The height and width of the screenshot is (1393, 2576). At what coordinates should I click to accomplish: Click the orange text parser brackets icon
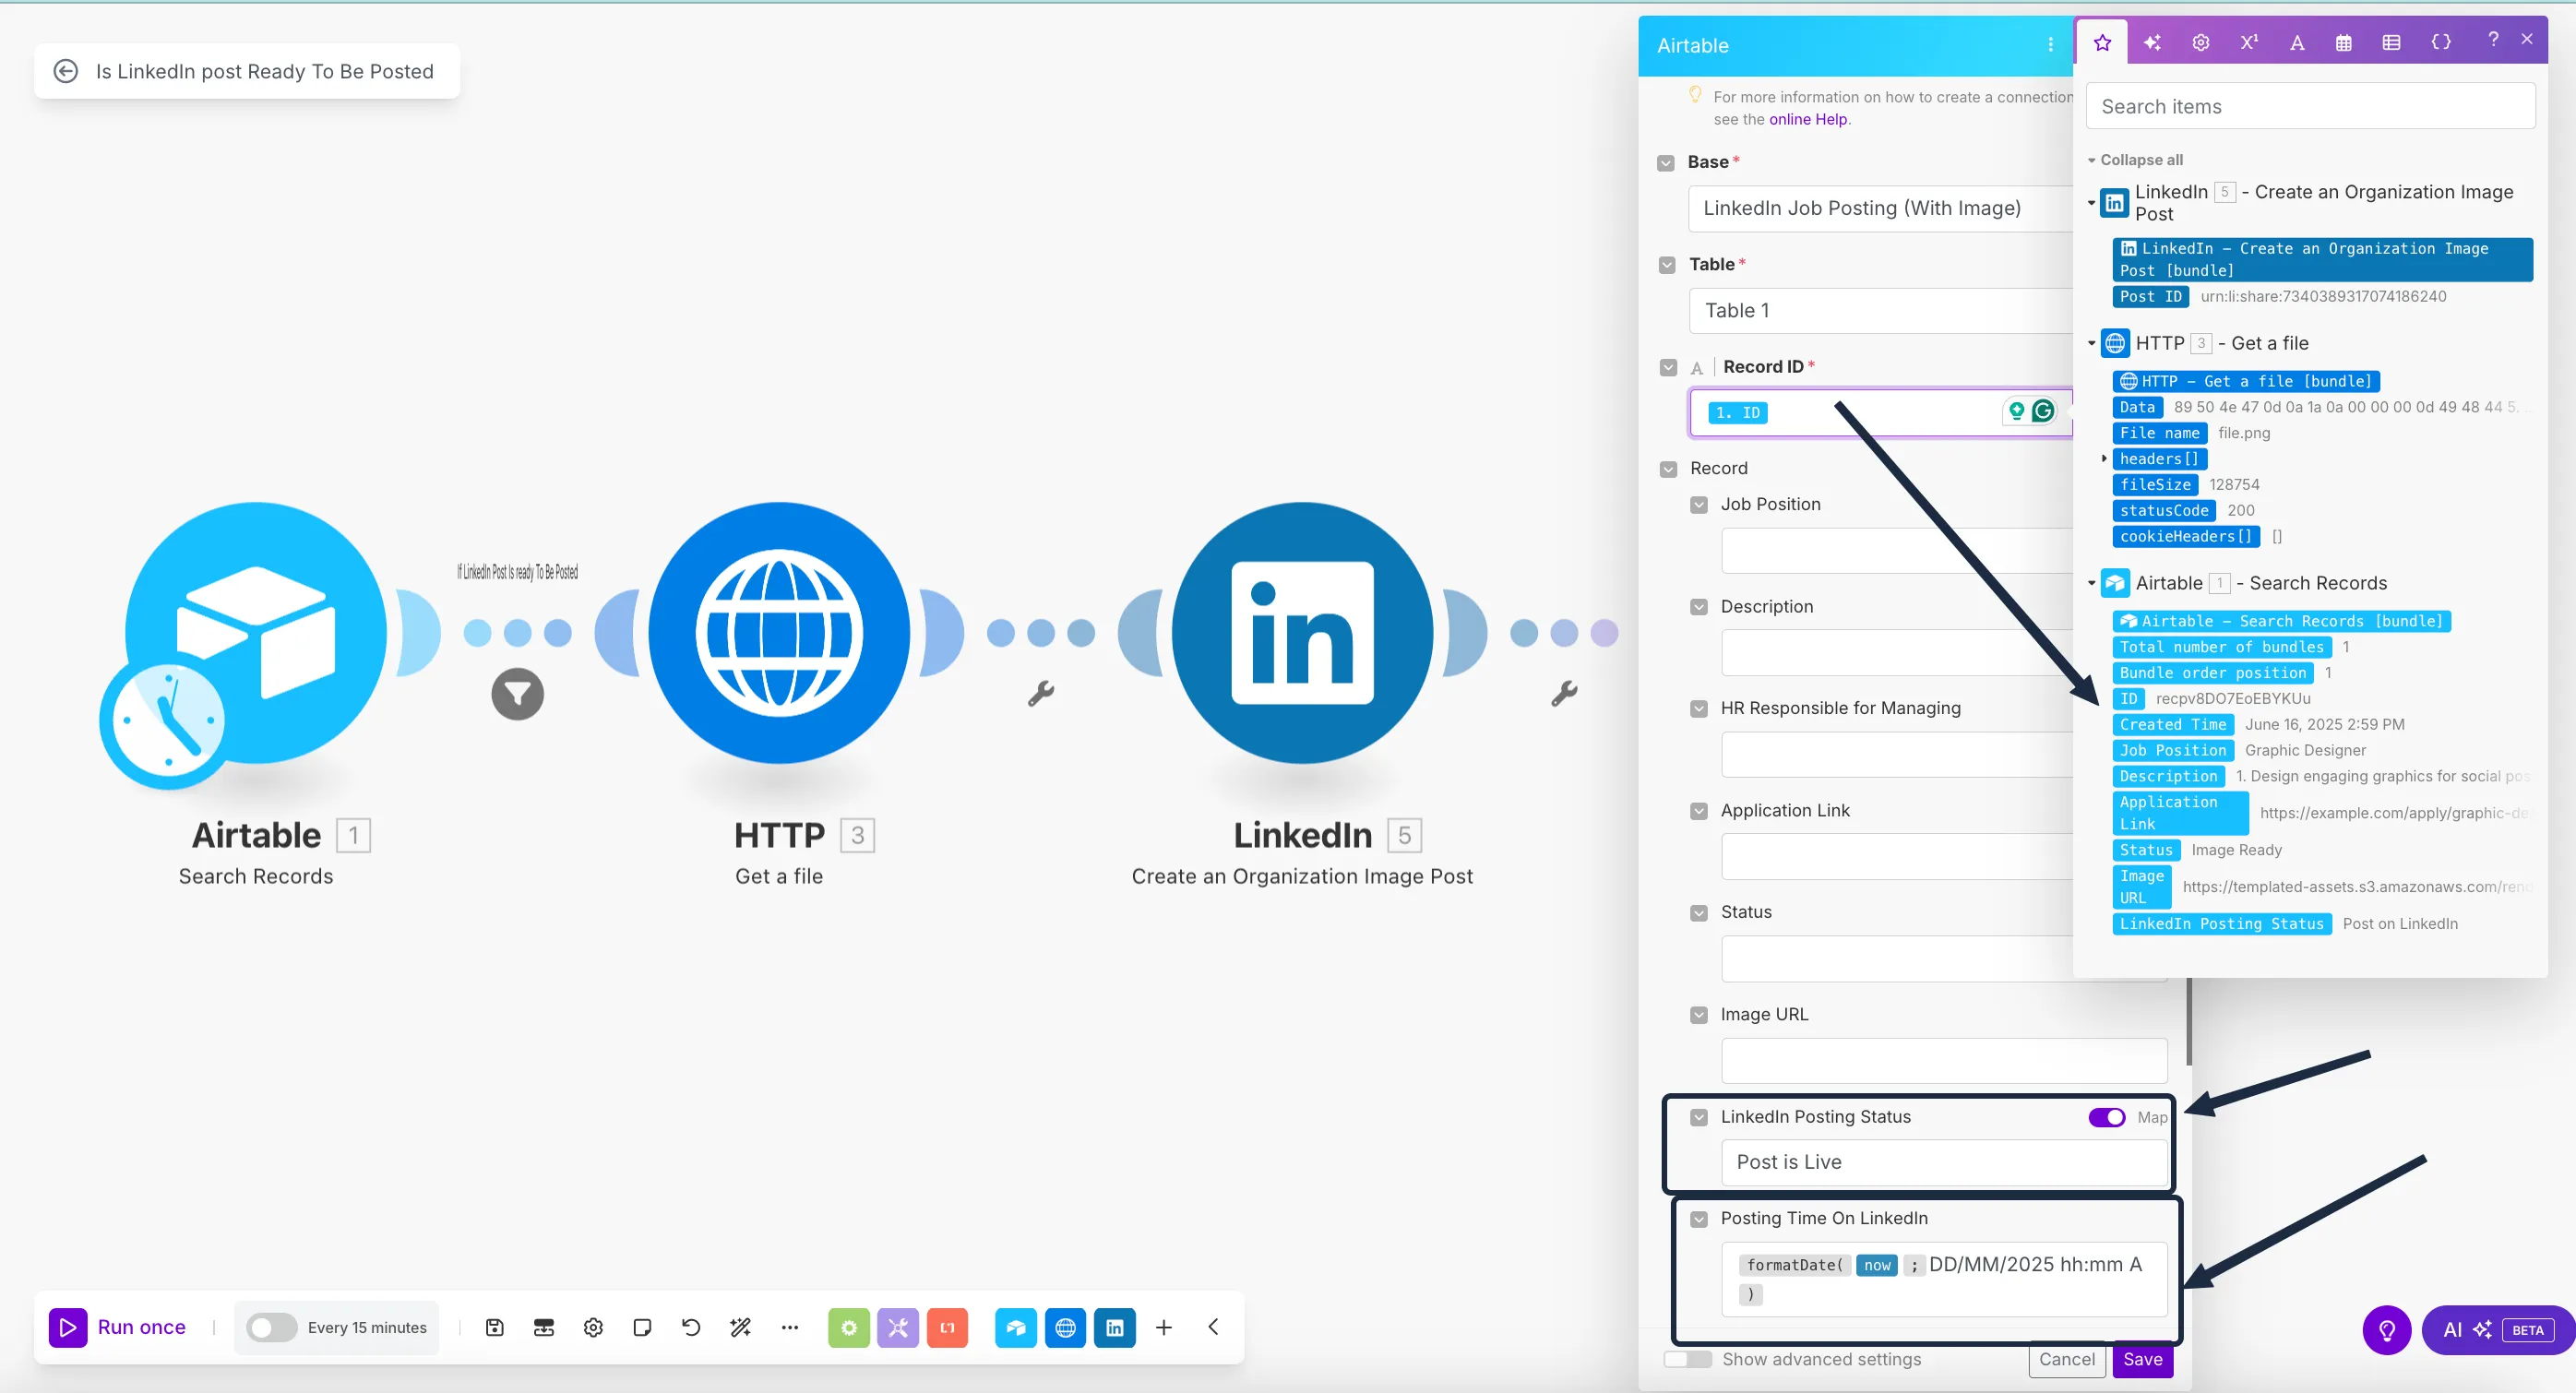click(947, 1327)
